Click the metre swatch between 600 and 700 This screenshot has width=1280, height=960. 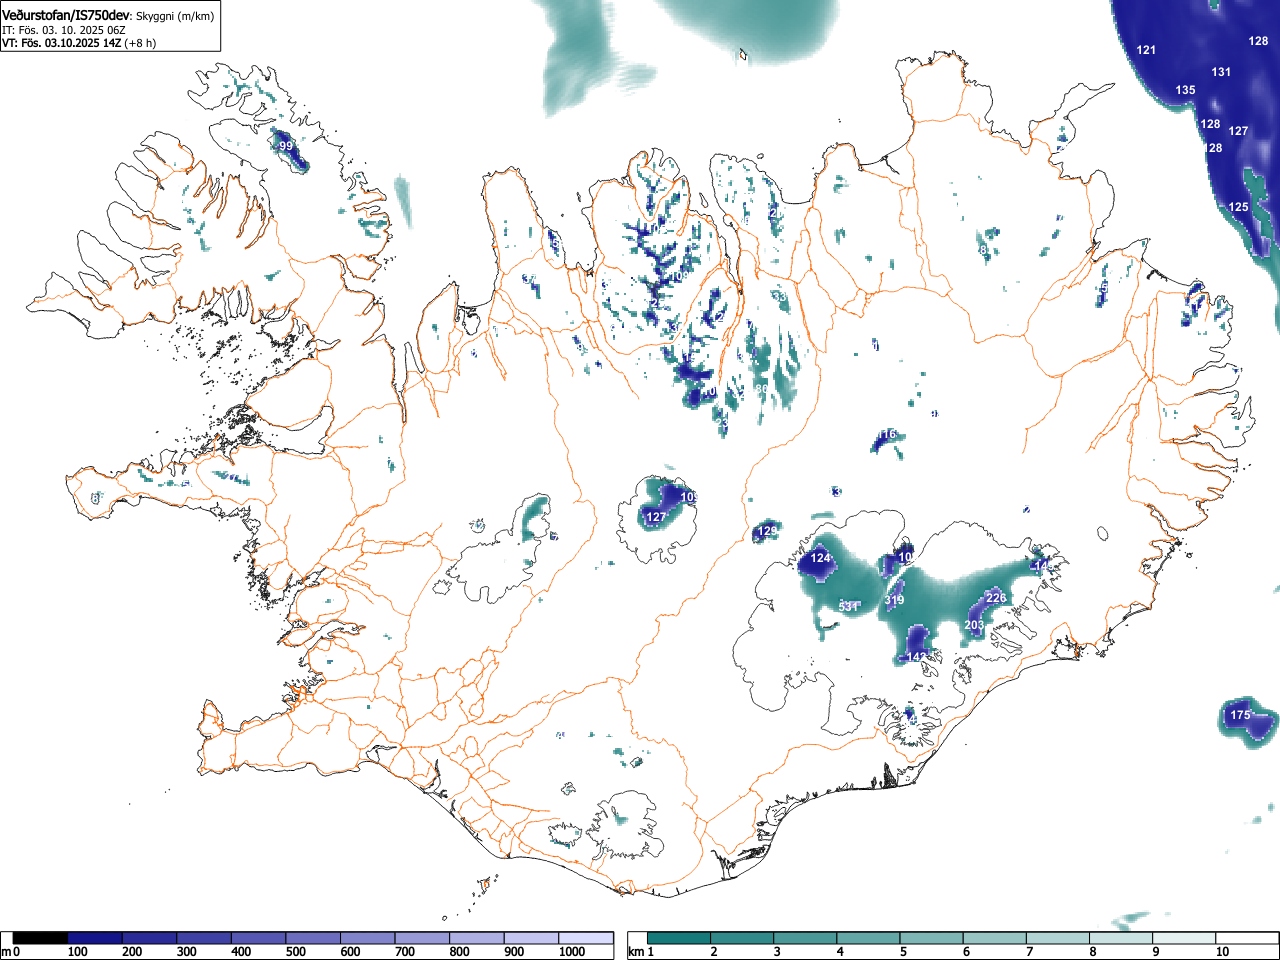click(368, 938)
